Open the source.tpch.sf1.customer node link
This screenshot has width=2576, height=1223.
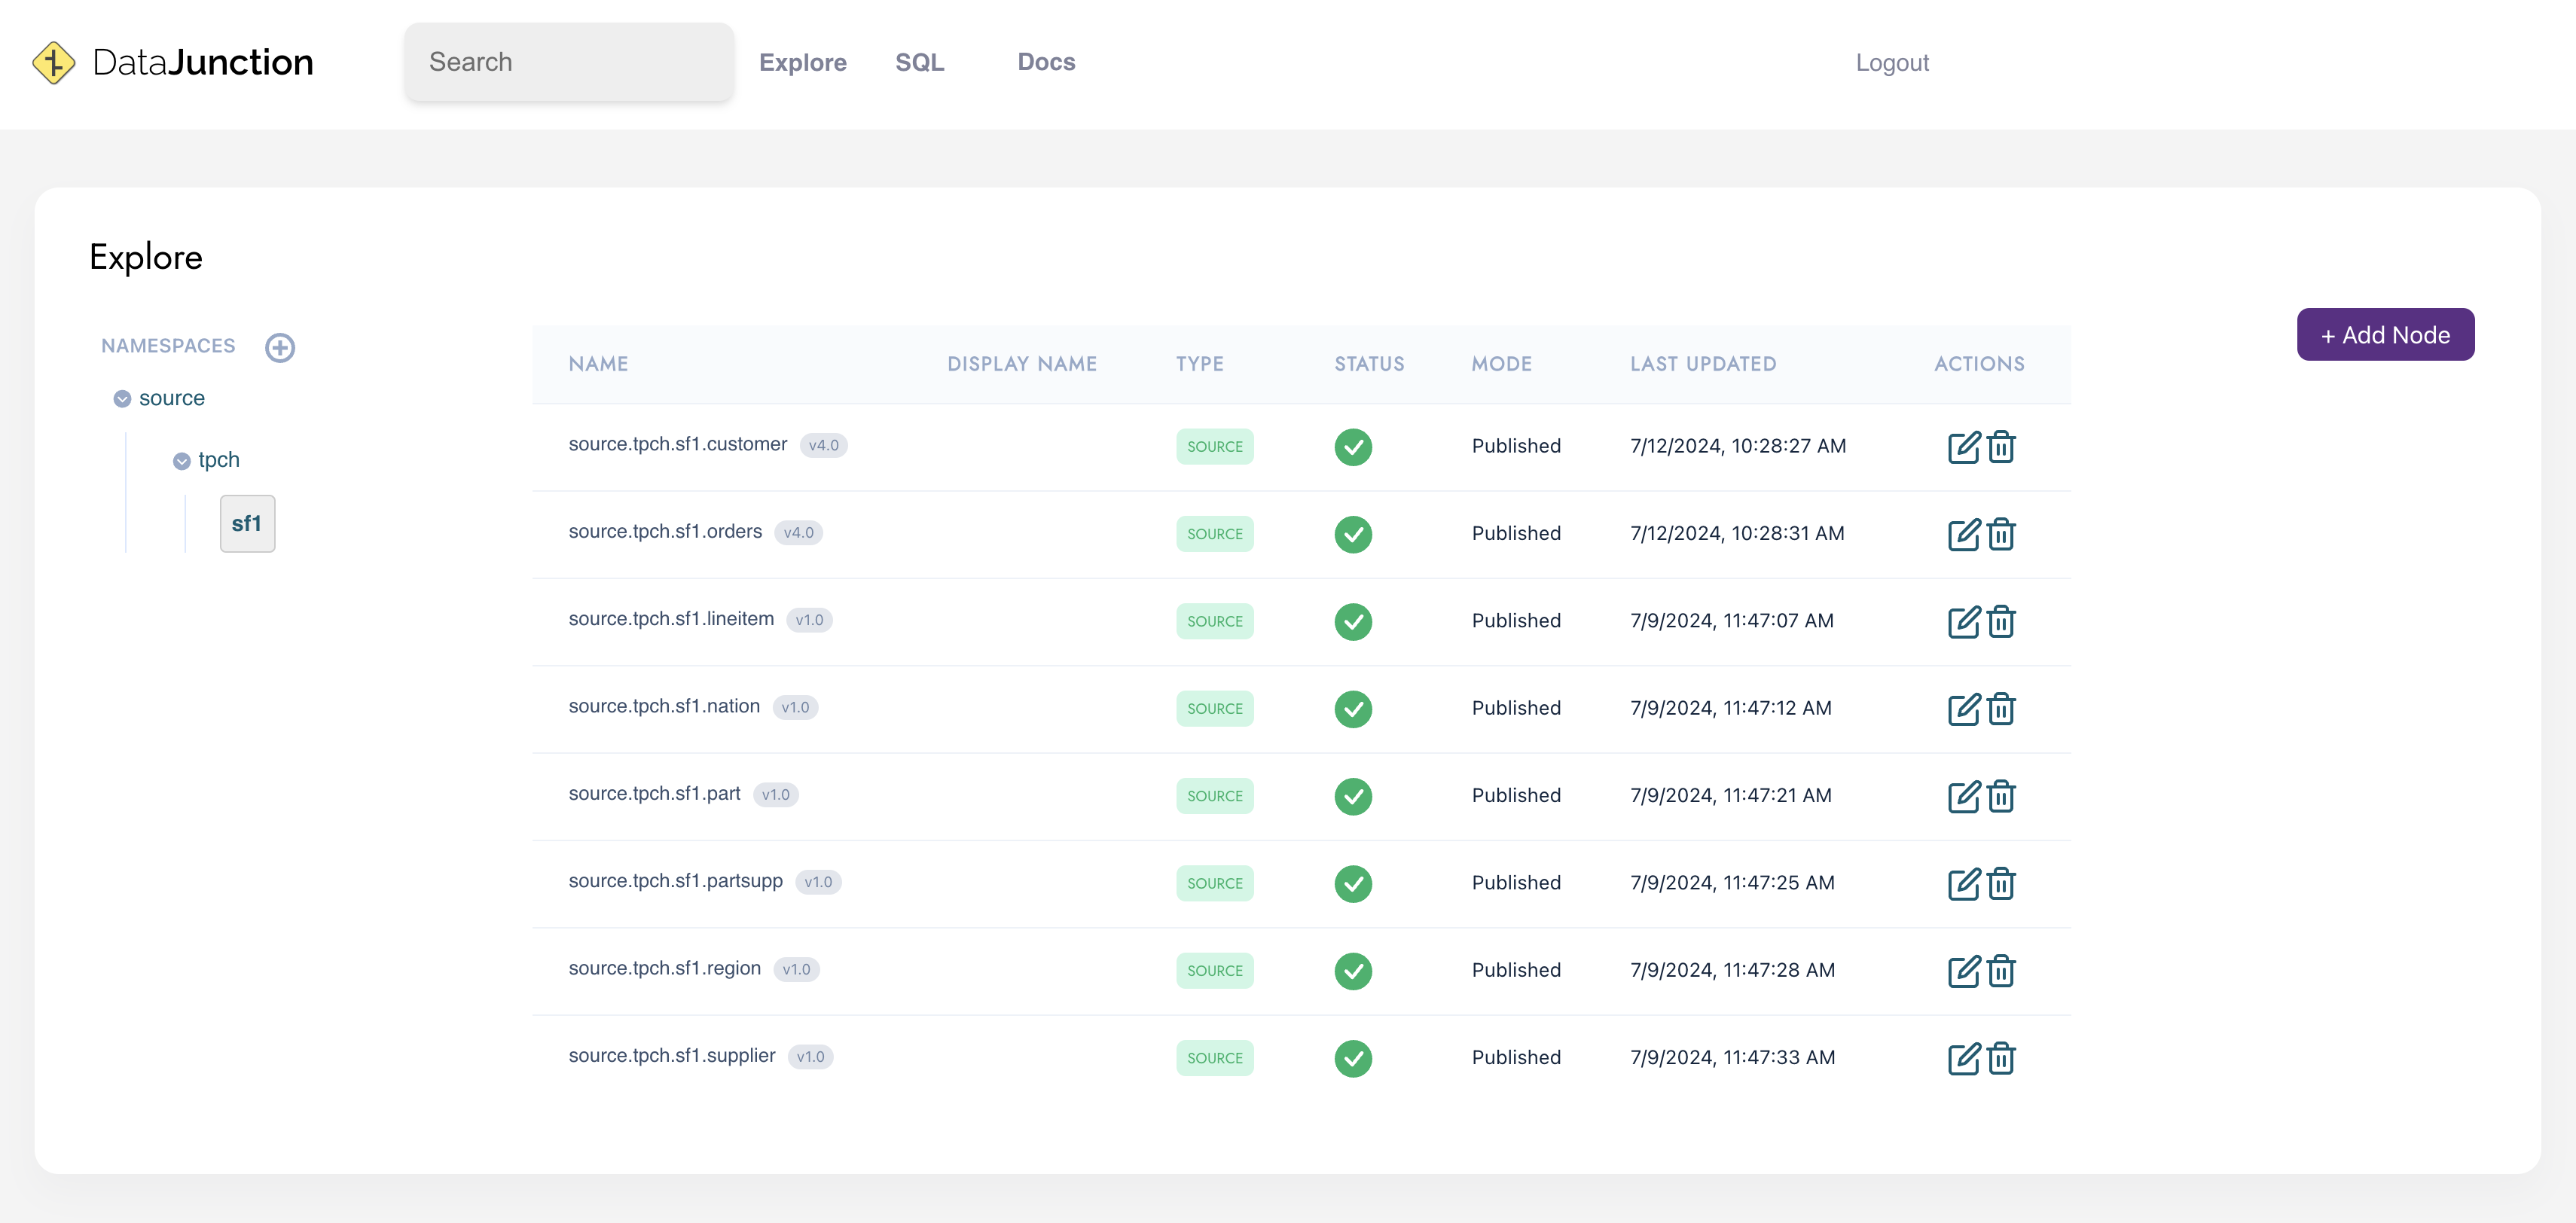click(677, 444)
